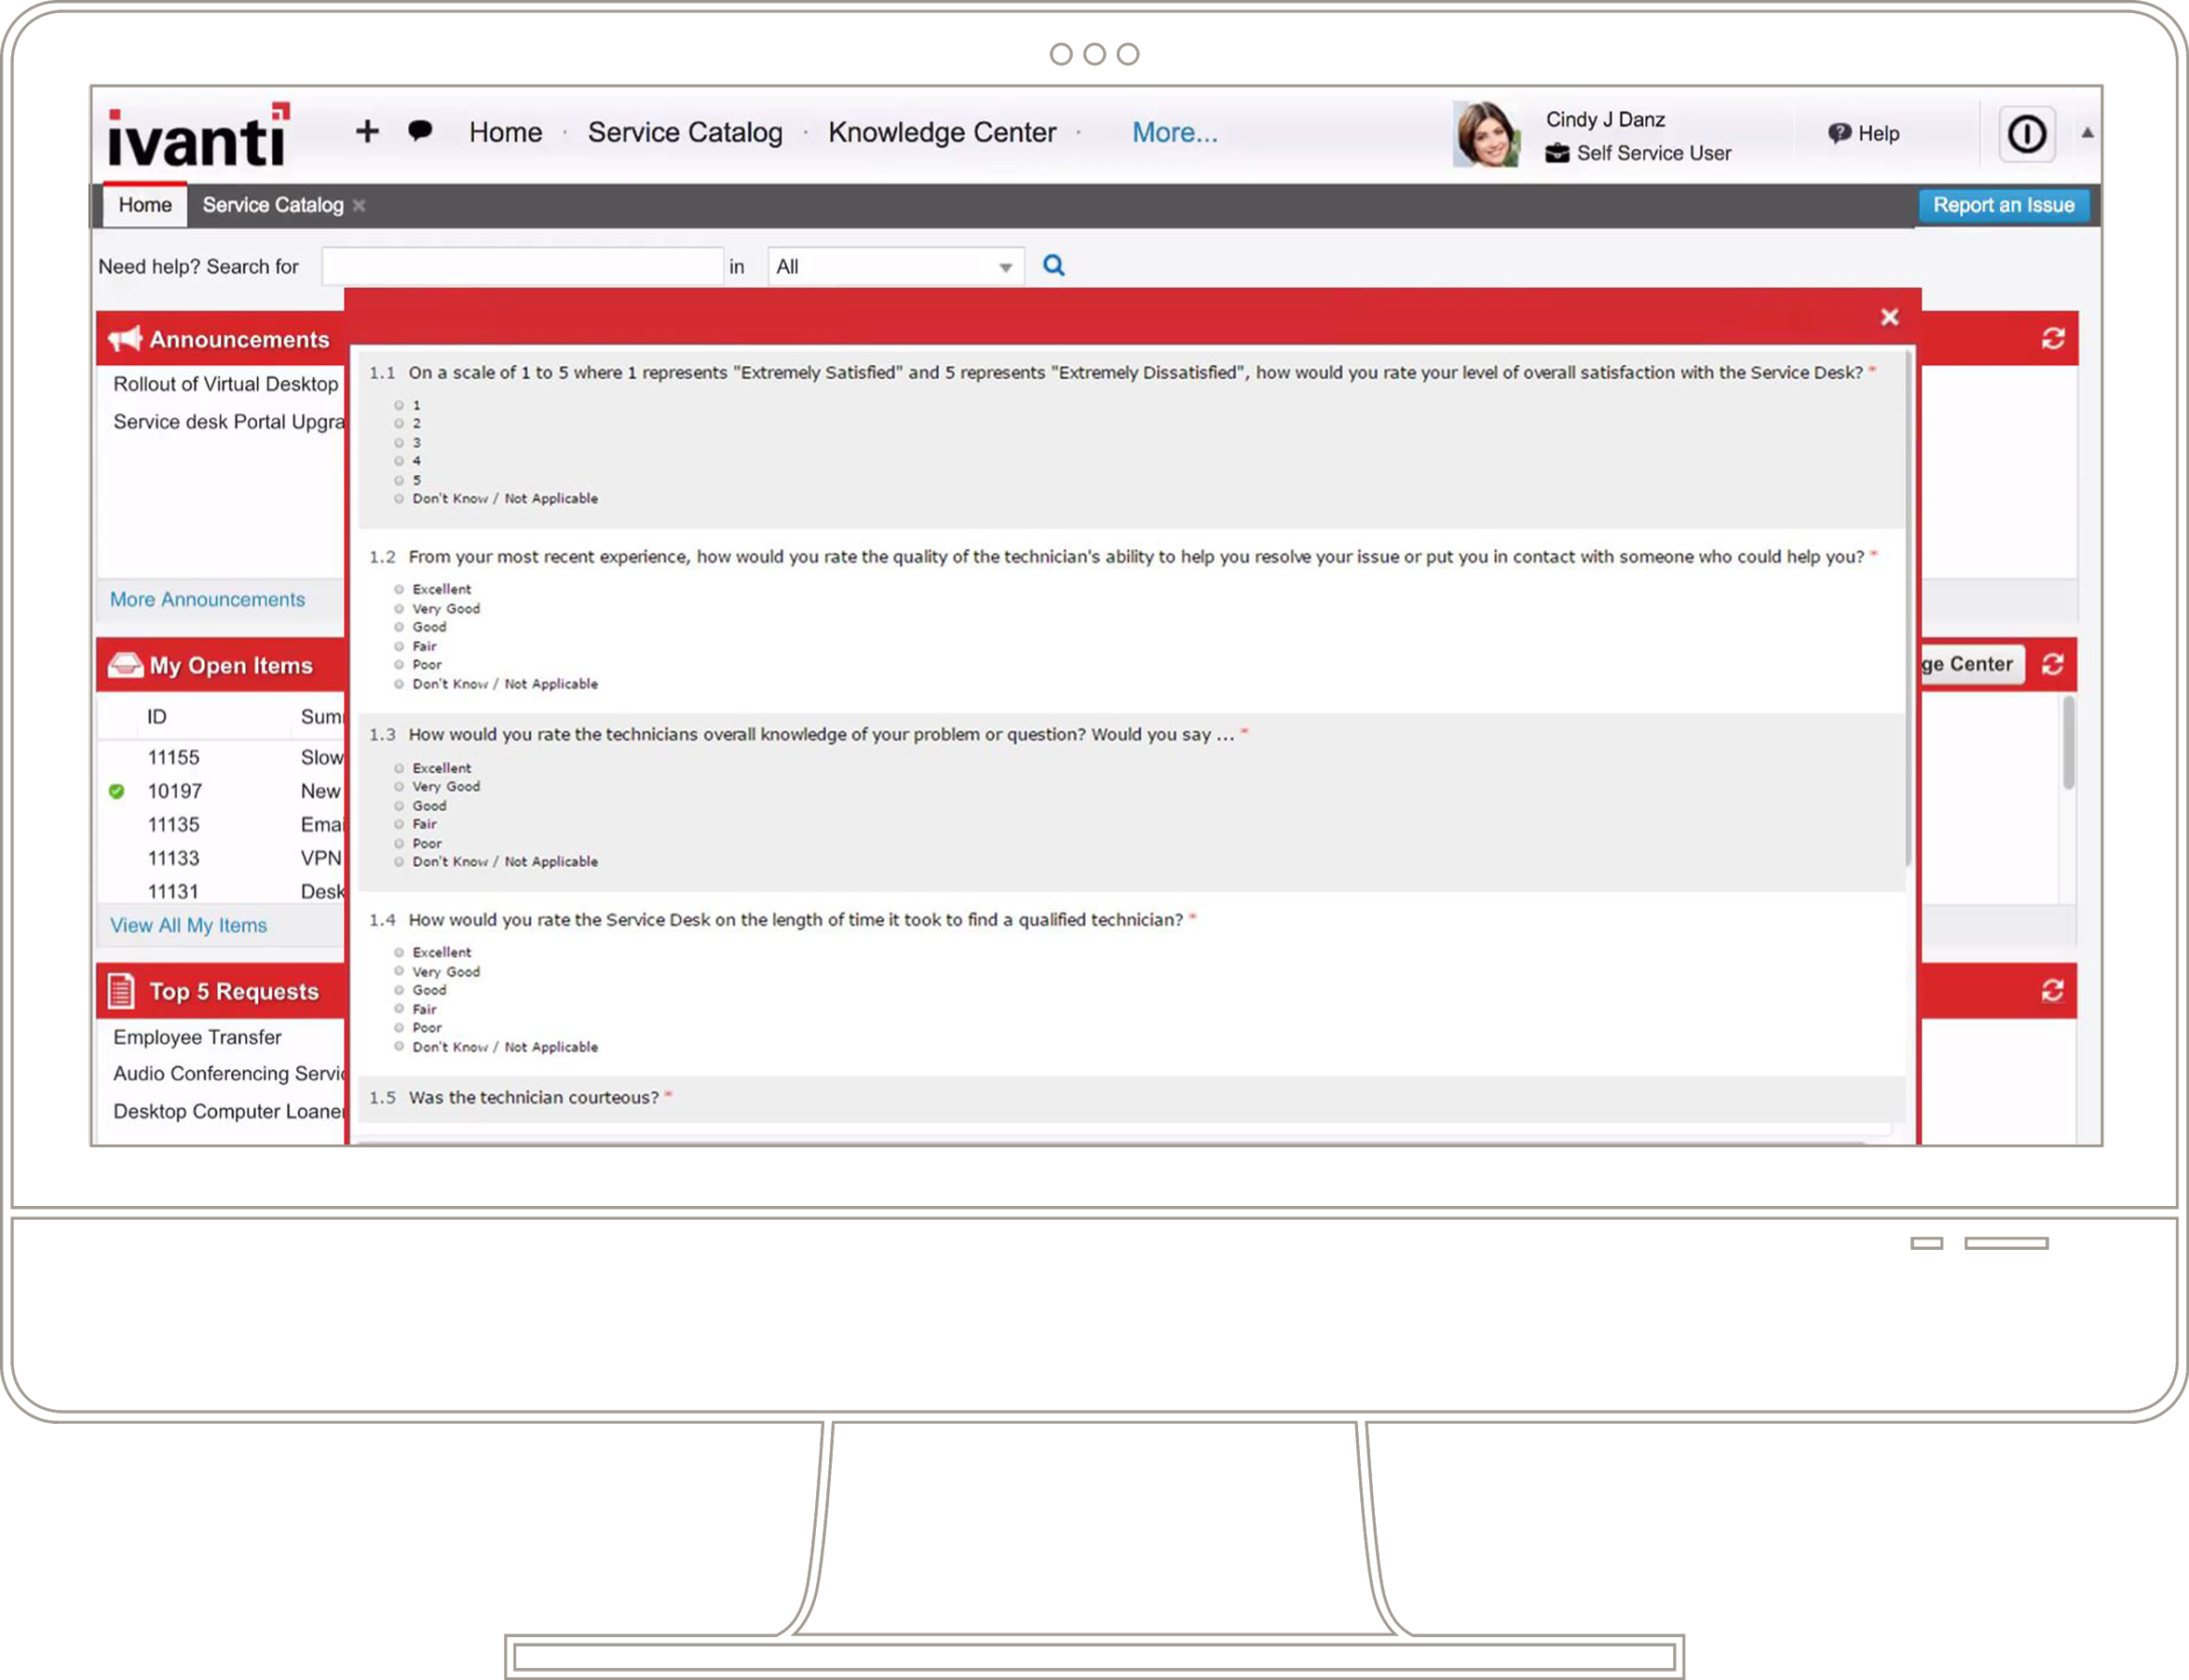Expand the More menu in navigation bar
This screenshot has width=2189, height=1680.
(1172, 132)
